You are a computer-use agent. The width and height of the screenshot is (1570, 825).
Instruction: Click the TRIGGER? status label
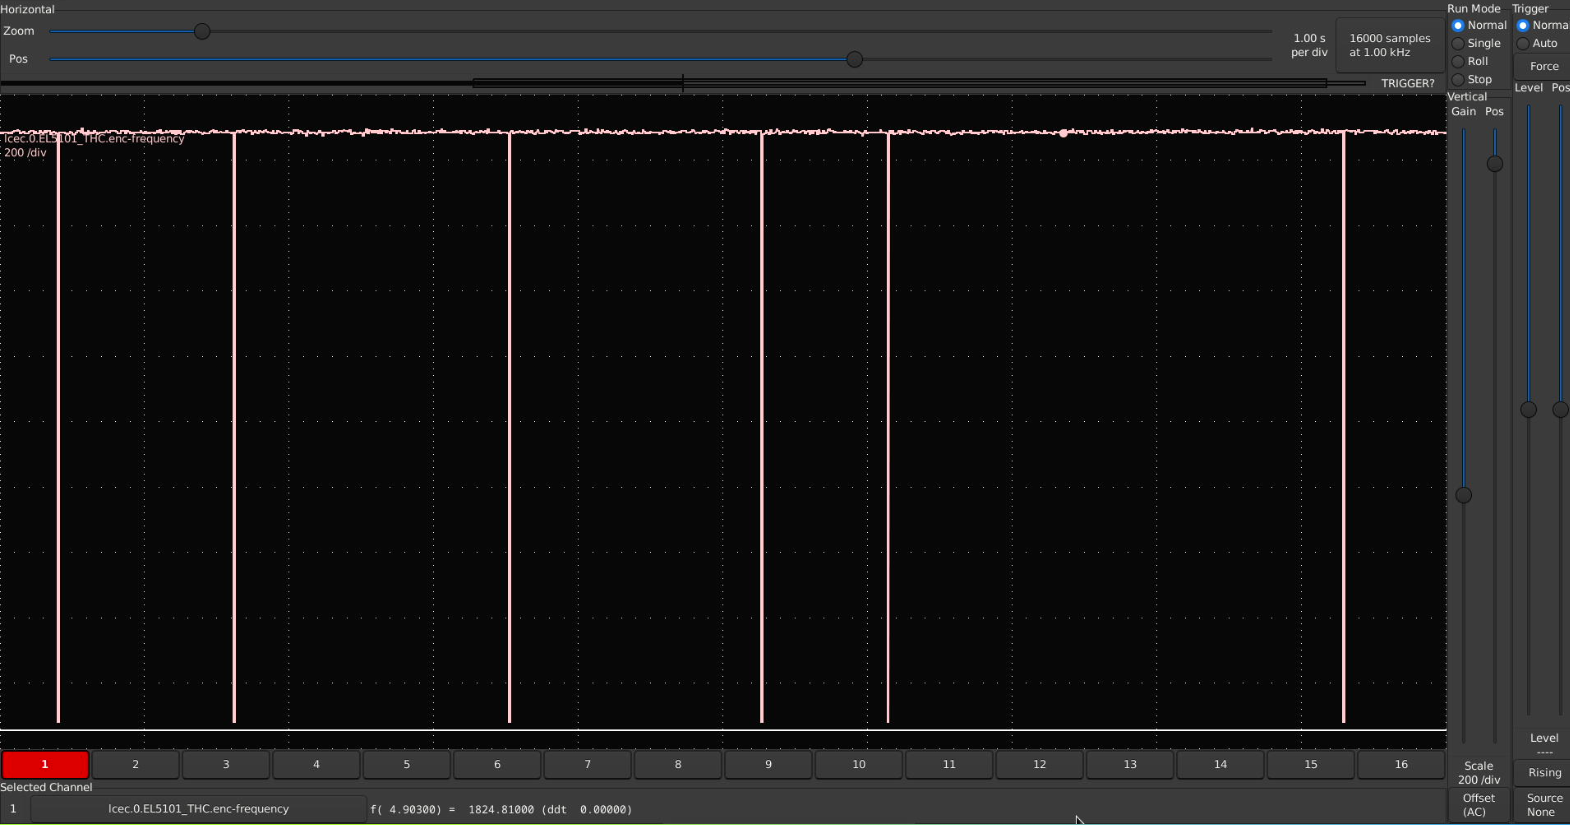[1407, 83]
